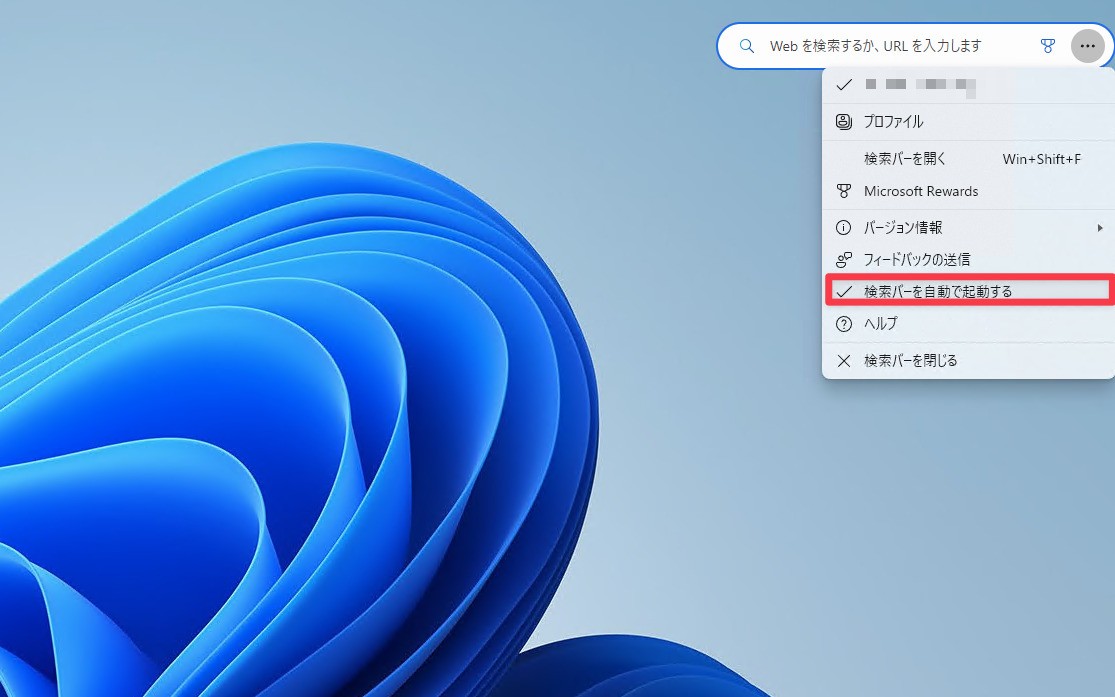Viewport: 1115px width, 697px height.
Task: Choose Microsoft Rewards label in the menu
Action: point(921,191)
